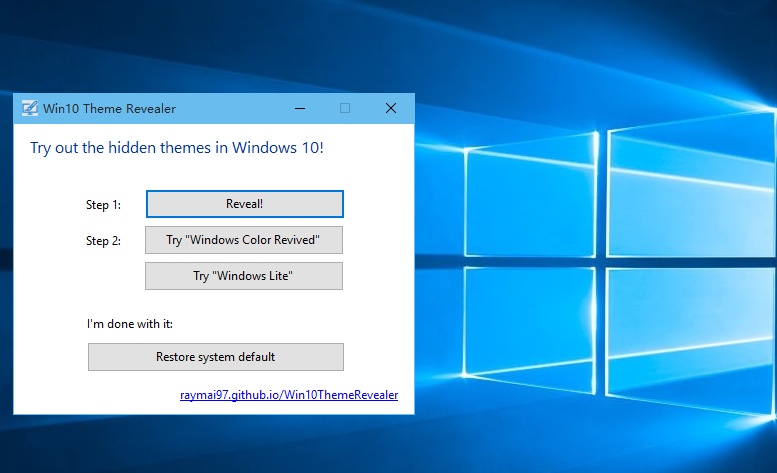Open the raymai97.github.io/Win10ThemeRevealer link
The image size is (777, 473).
[x=289, y=395]
